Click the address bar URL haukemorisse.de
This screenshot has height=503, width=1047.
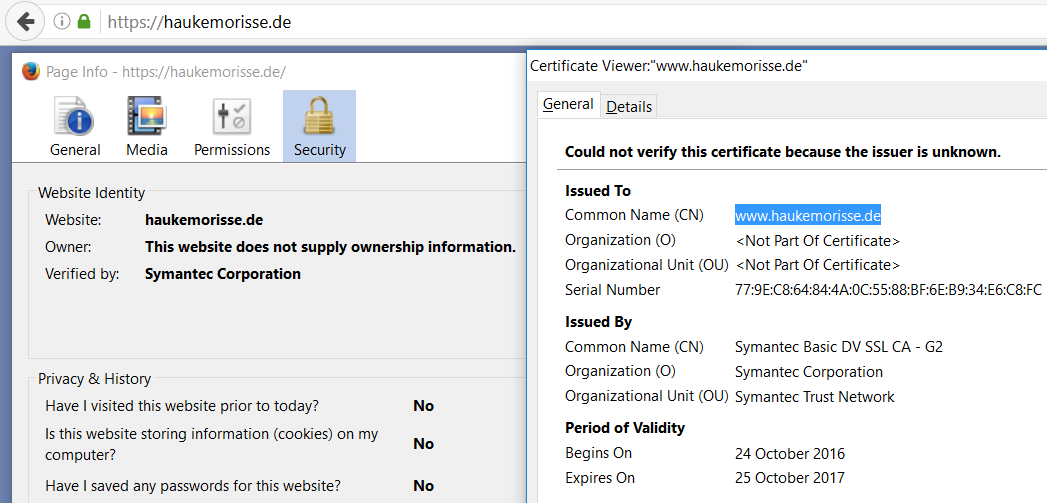(199, 21)
